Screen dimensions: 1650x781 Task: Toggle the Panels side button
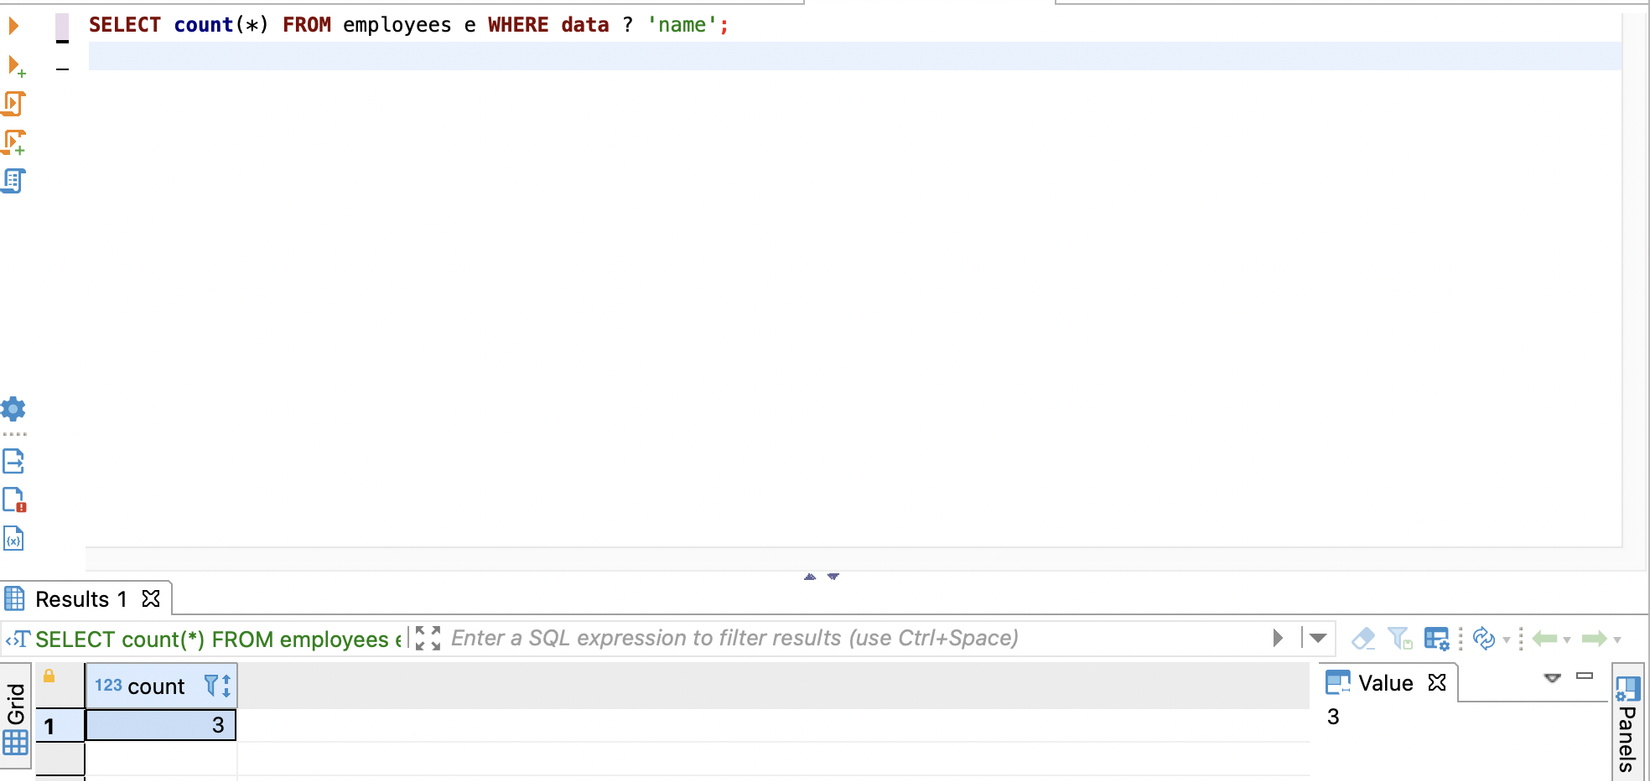(x=1628, y=722)
